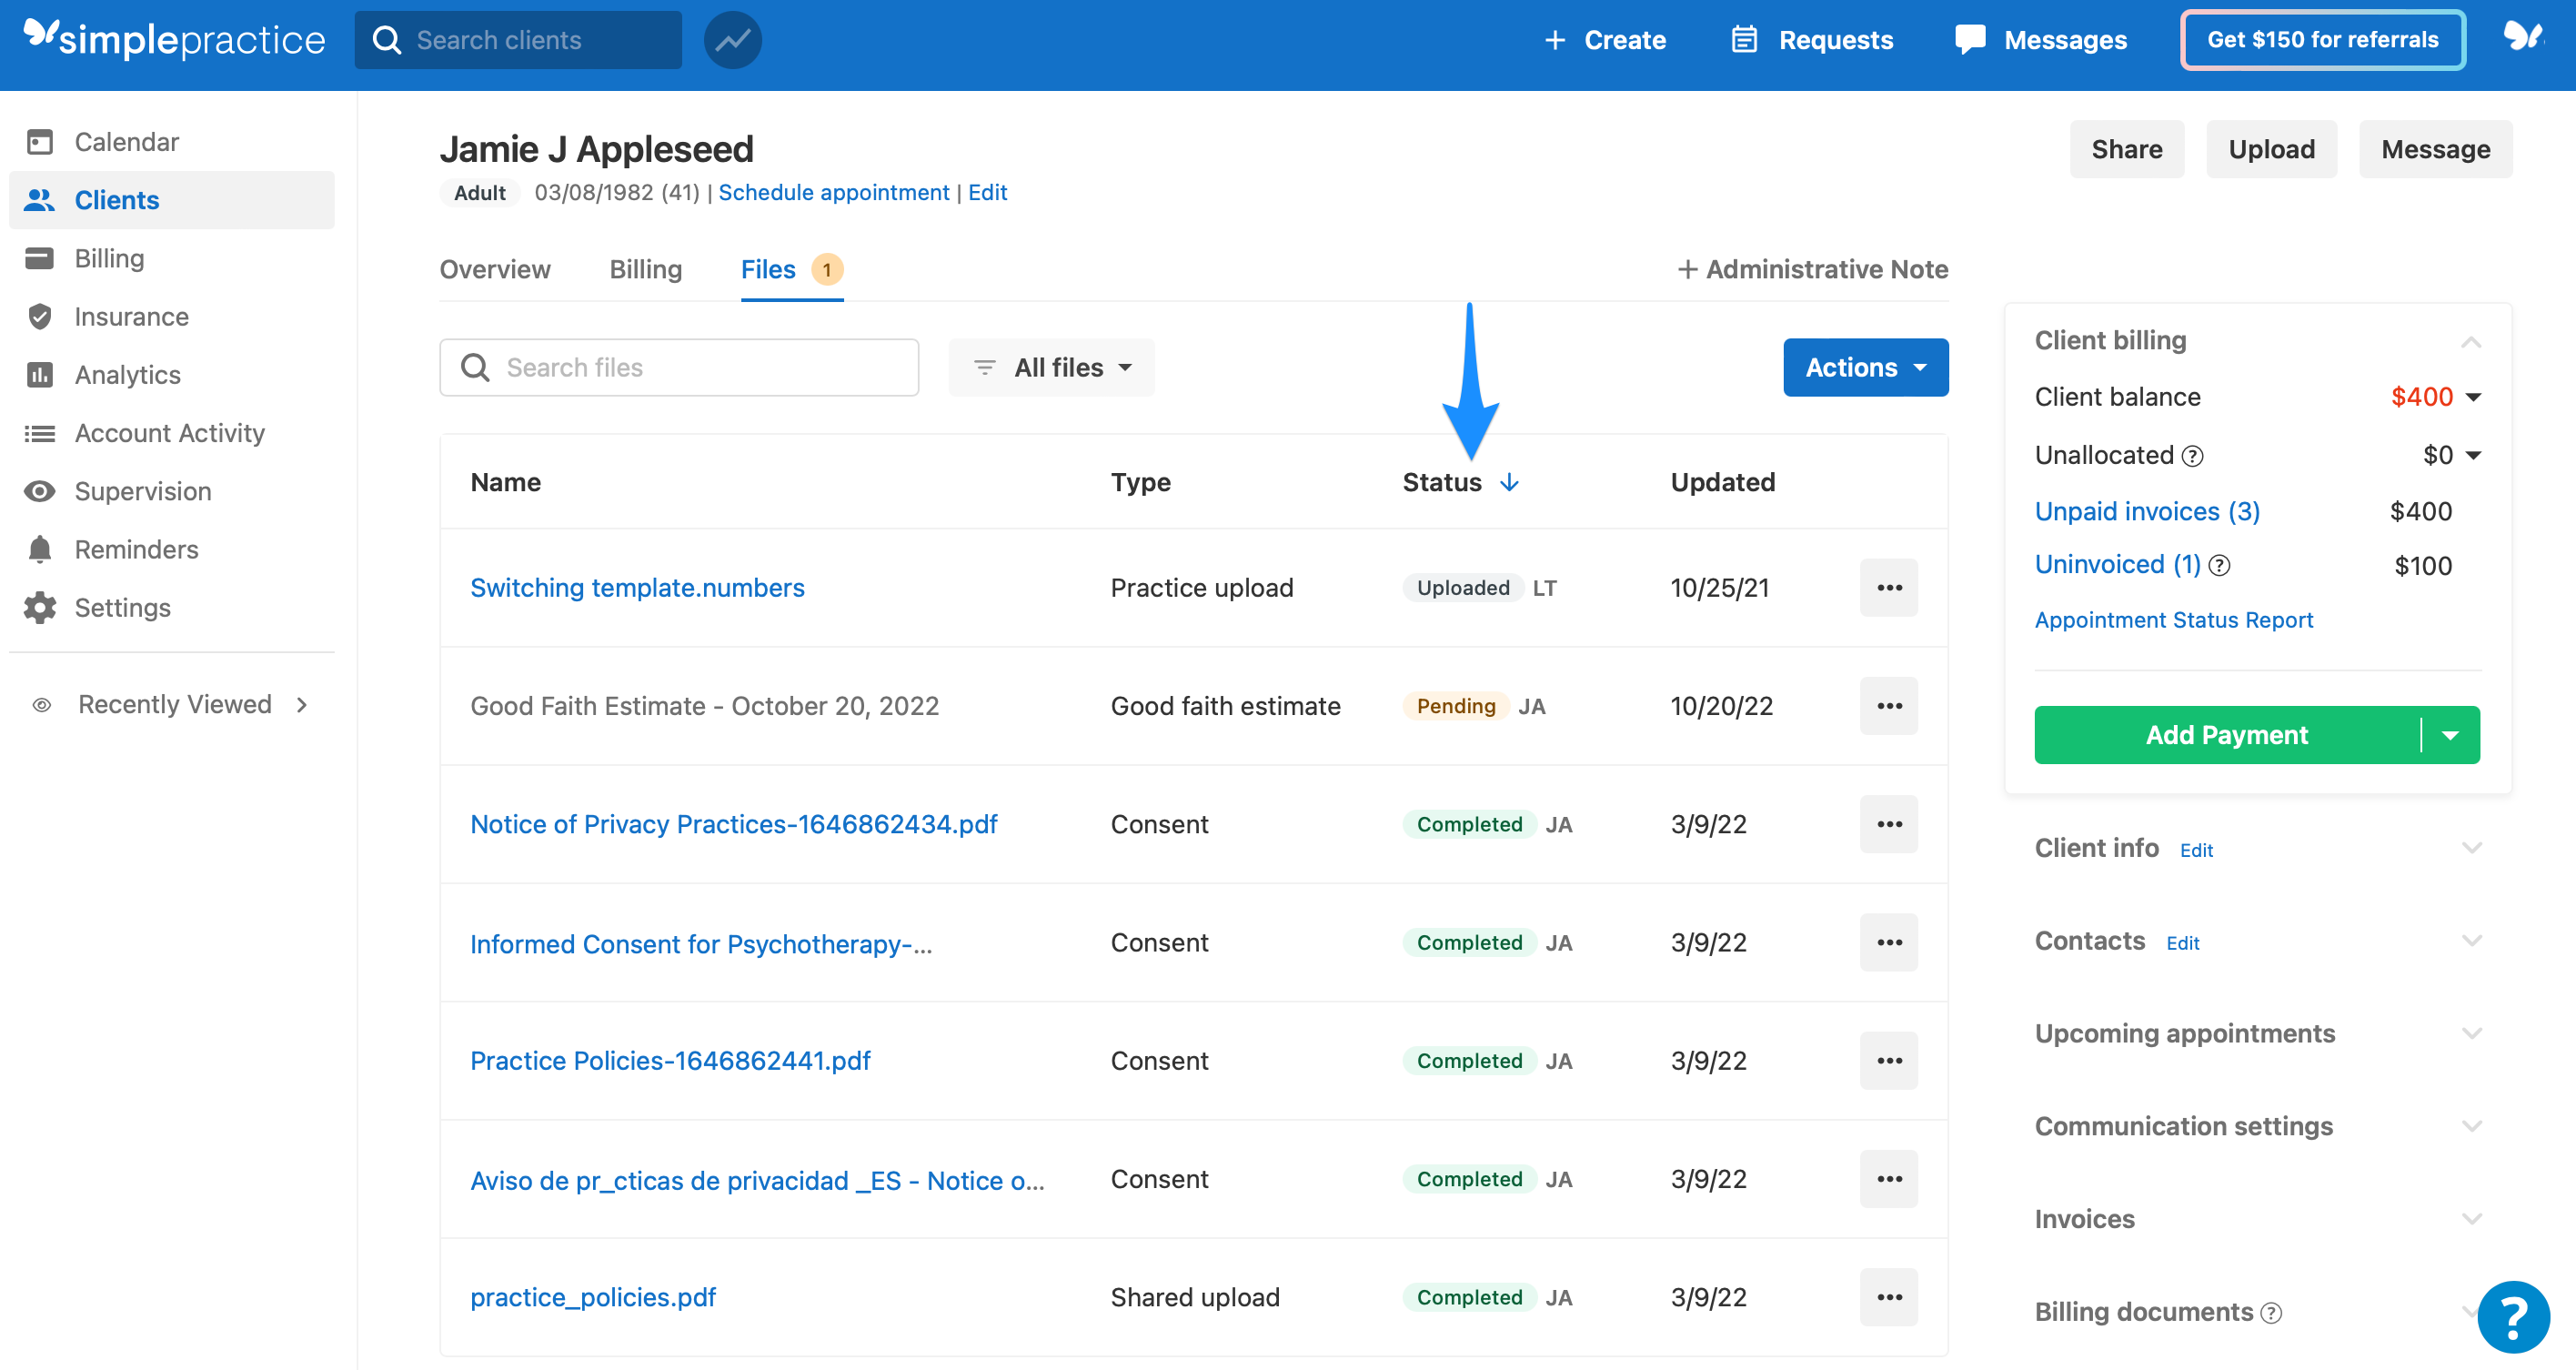Screen dimensions: 2576x1370
Task: Open the three-dot menu for practice_policies.pdf
Action: tap(1888, 1297)
